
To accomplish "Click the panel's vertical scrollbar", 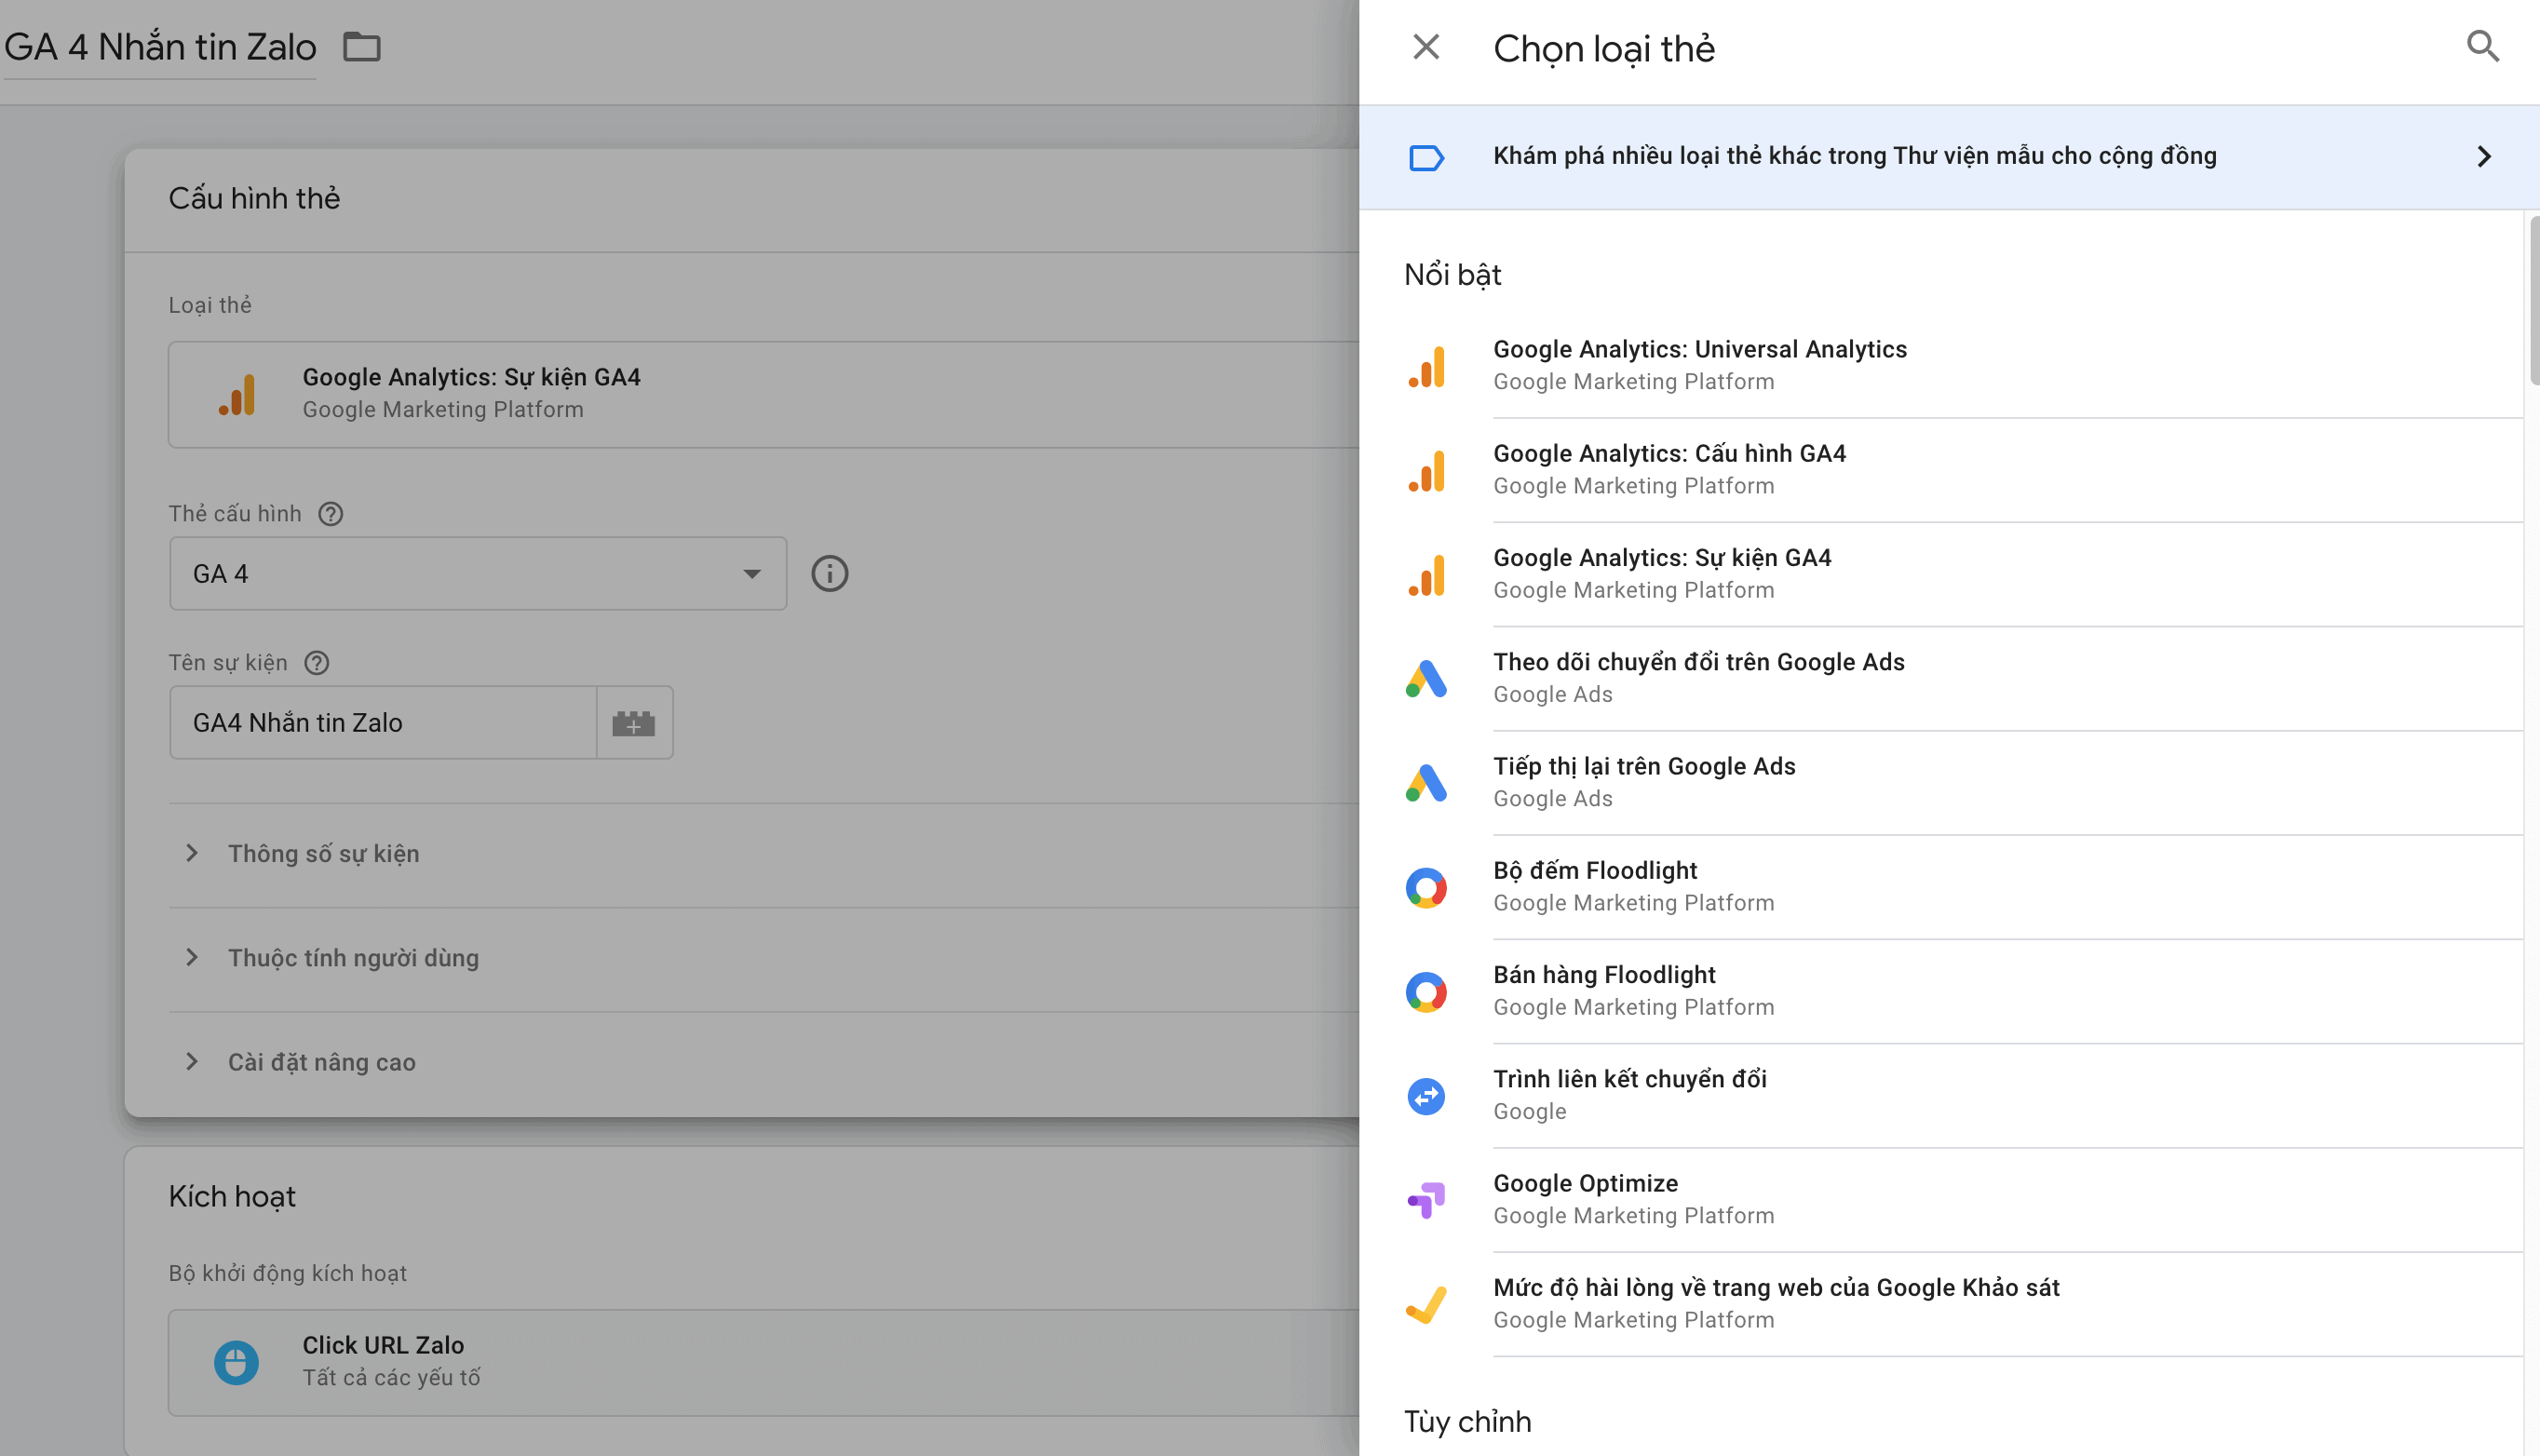I will [2534, 300].
